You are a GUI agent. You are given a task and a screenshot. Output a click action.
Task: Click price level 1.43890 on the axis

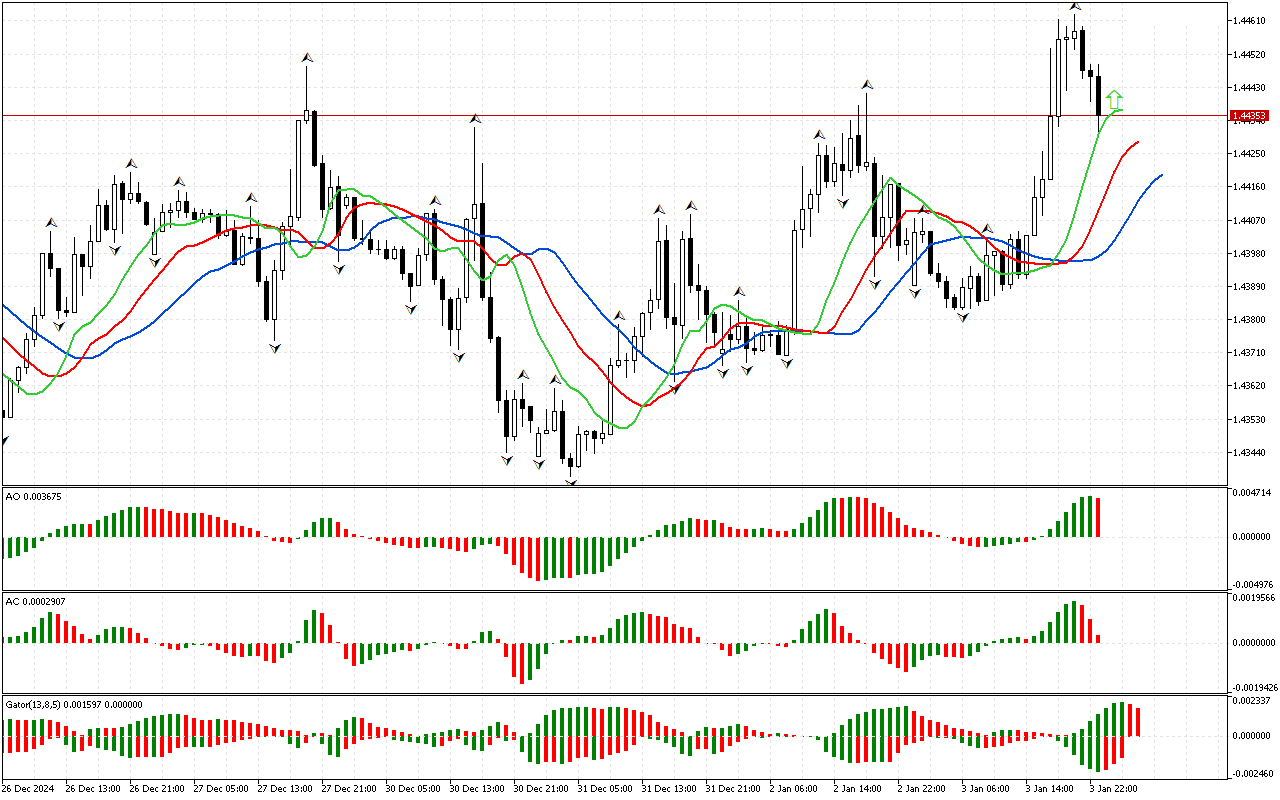[x=1248, y=287]
